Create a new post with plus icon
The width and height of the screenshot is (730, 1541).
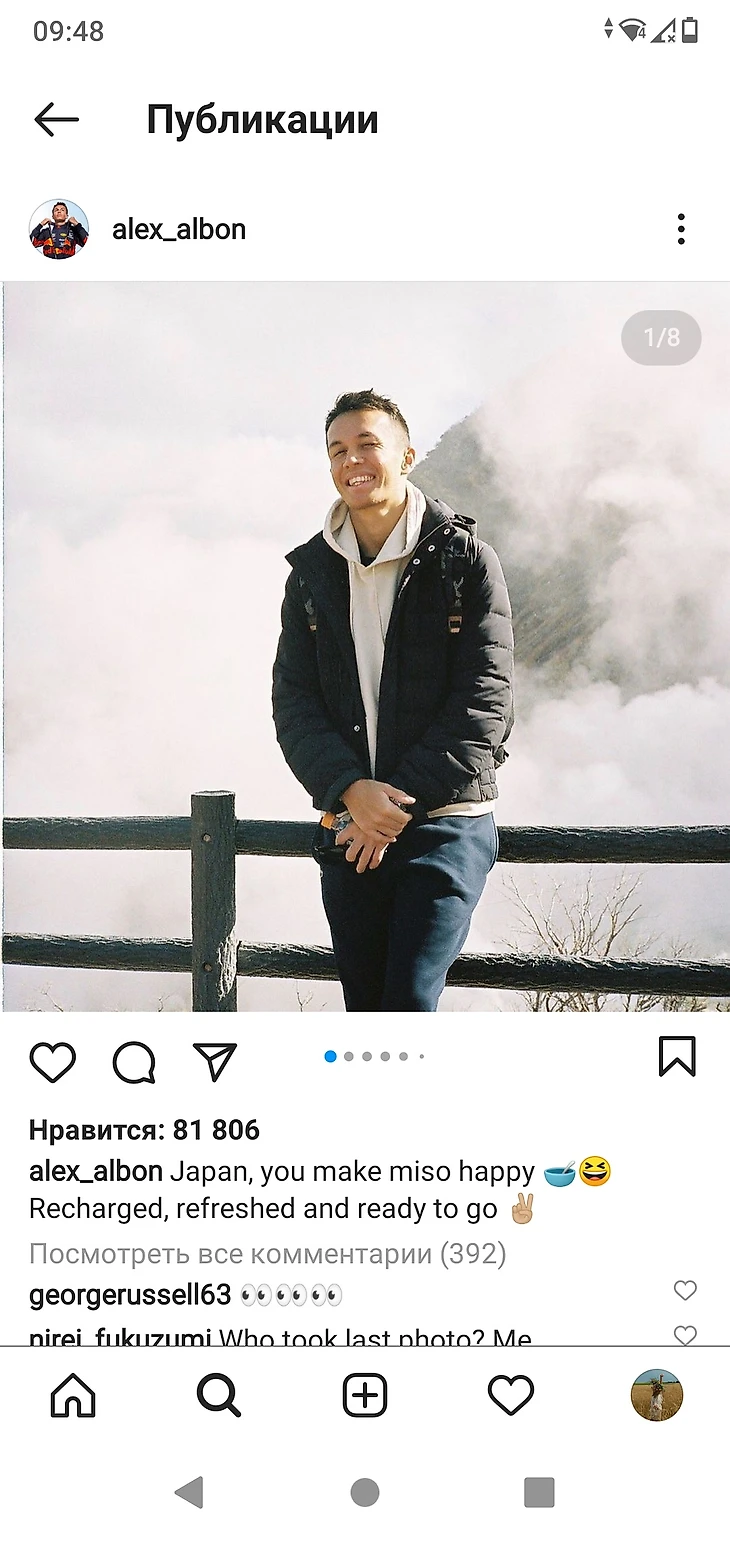pyautogui.click(x=365, y=1395)
